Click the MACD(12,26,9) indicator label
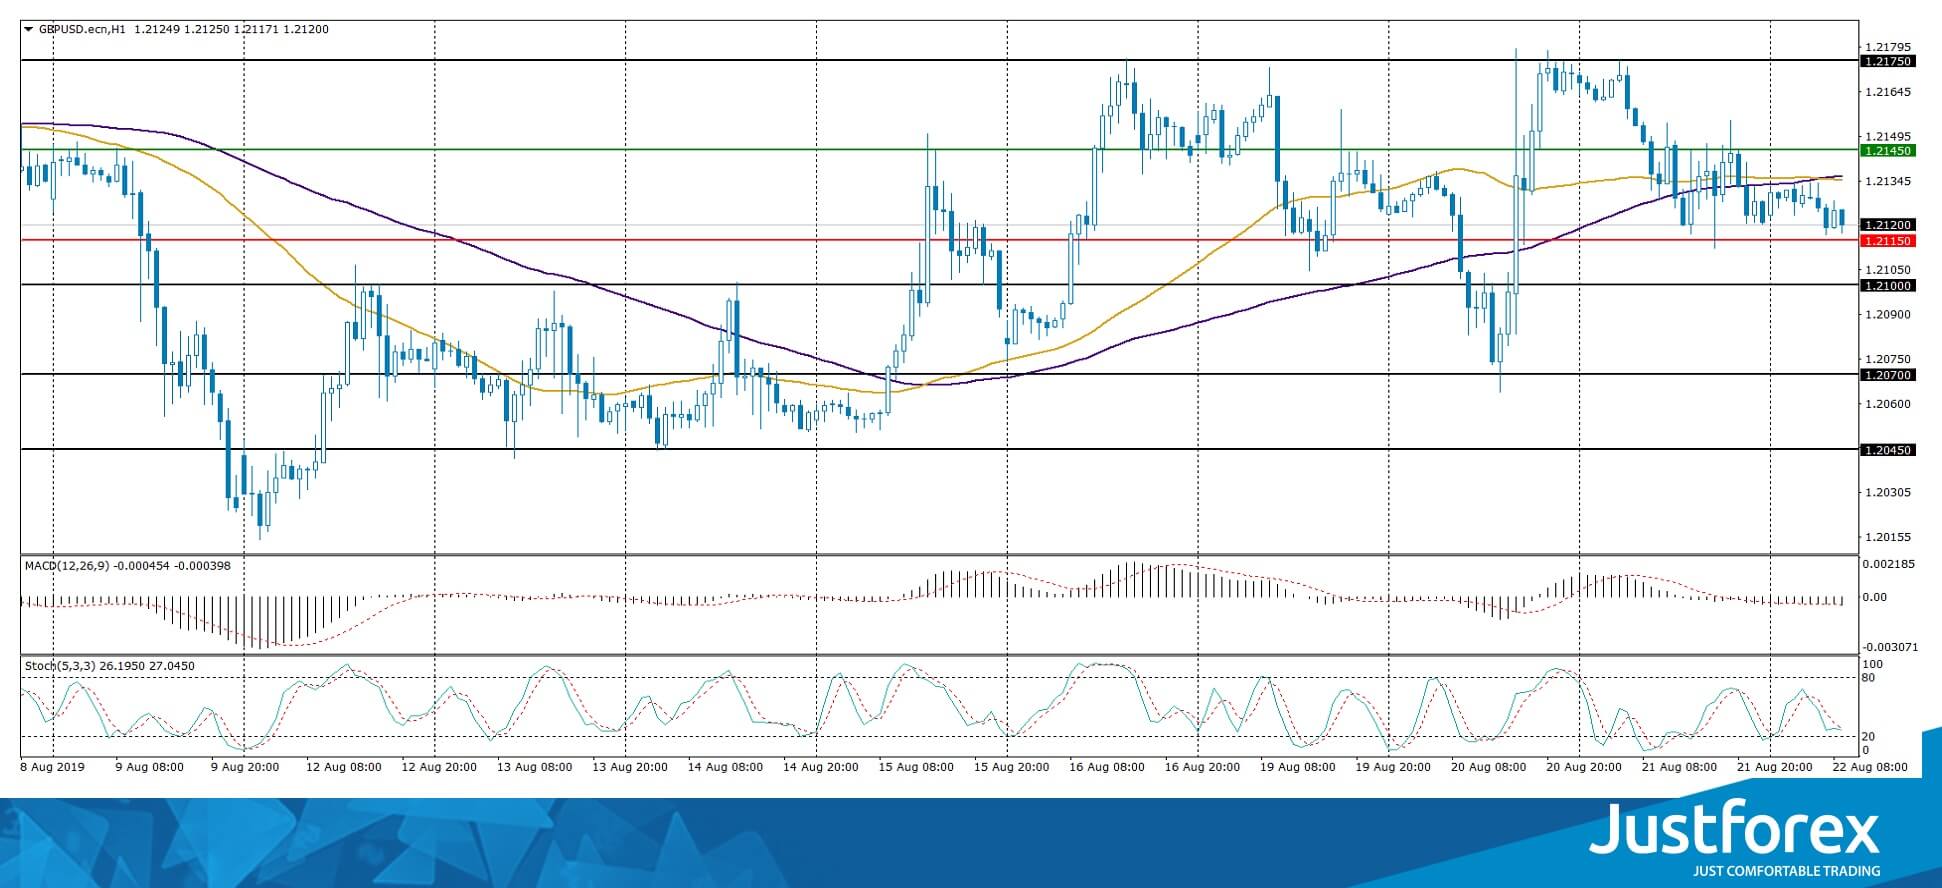This screenshot has height=888, width=1942. coord(68,566)
